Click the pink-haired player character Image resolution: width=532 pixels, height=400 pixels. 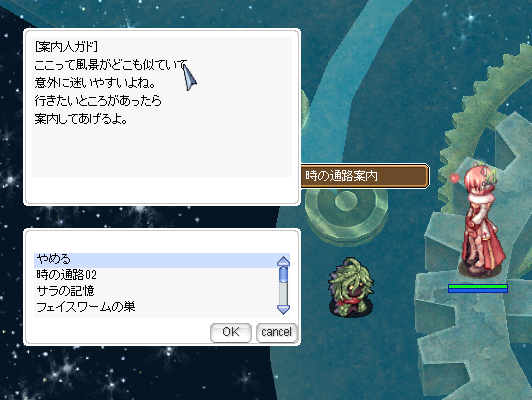point(481,219)
